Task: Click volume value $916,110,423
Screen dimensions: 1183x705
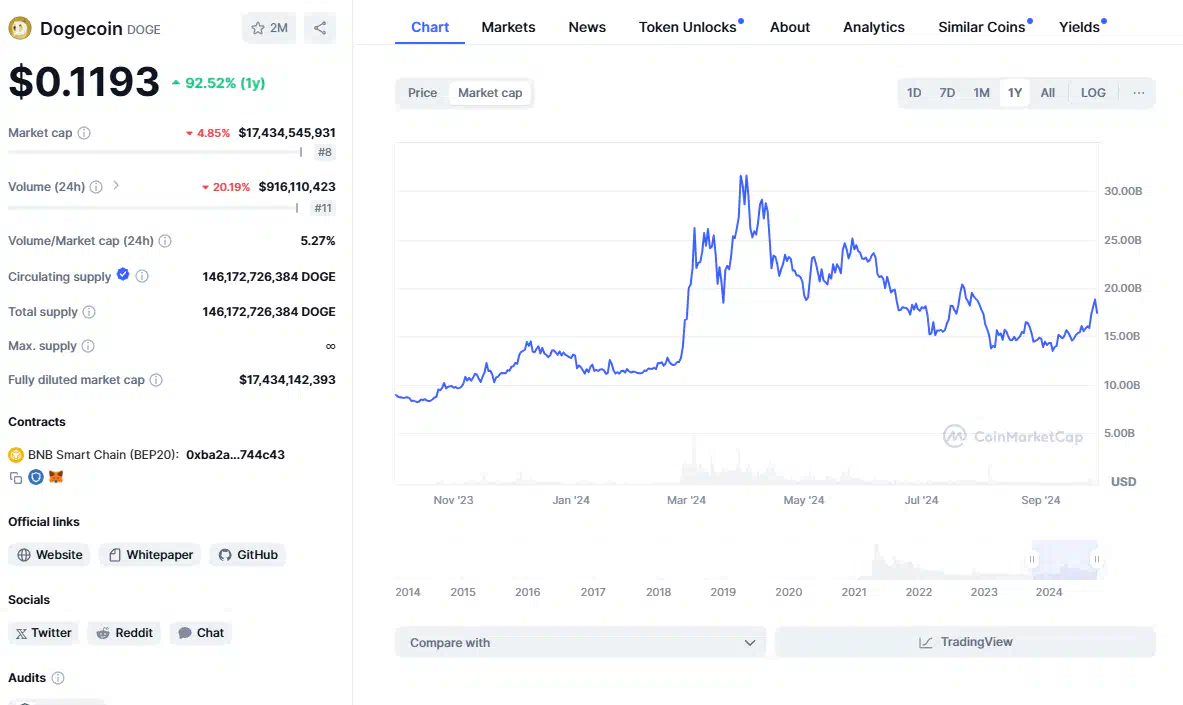Action: pos(297,186)
